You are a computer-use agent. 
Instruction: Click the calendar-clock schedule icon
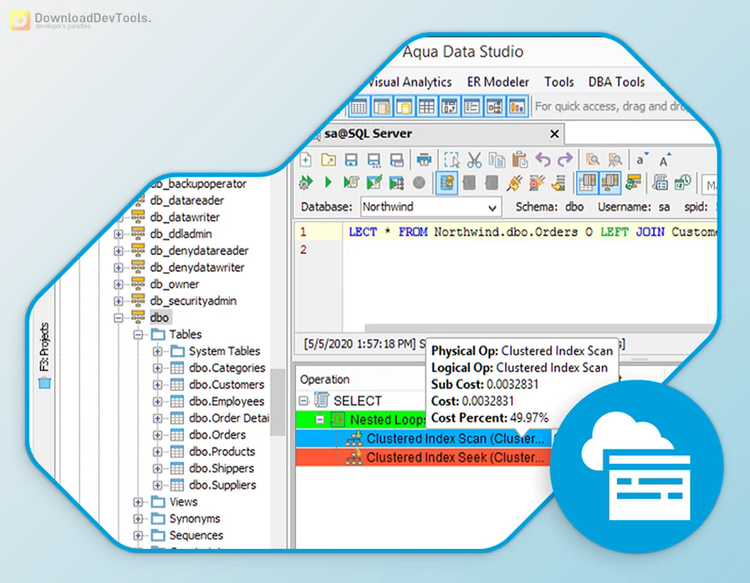tap(683, 183)
